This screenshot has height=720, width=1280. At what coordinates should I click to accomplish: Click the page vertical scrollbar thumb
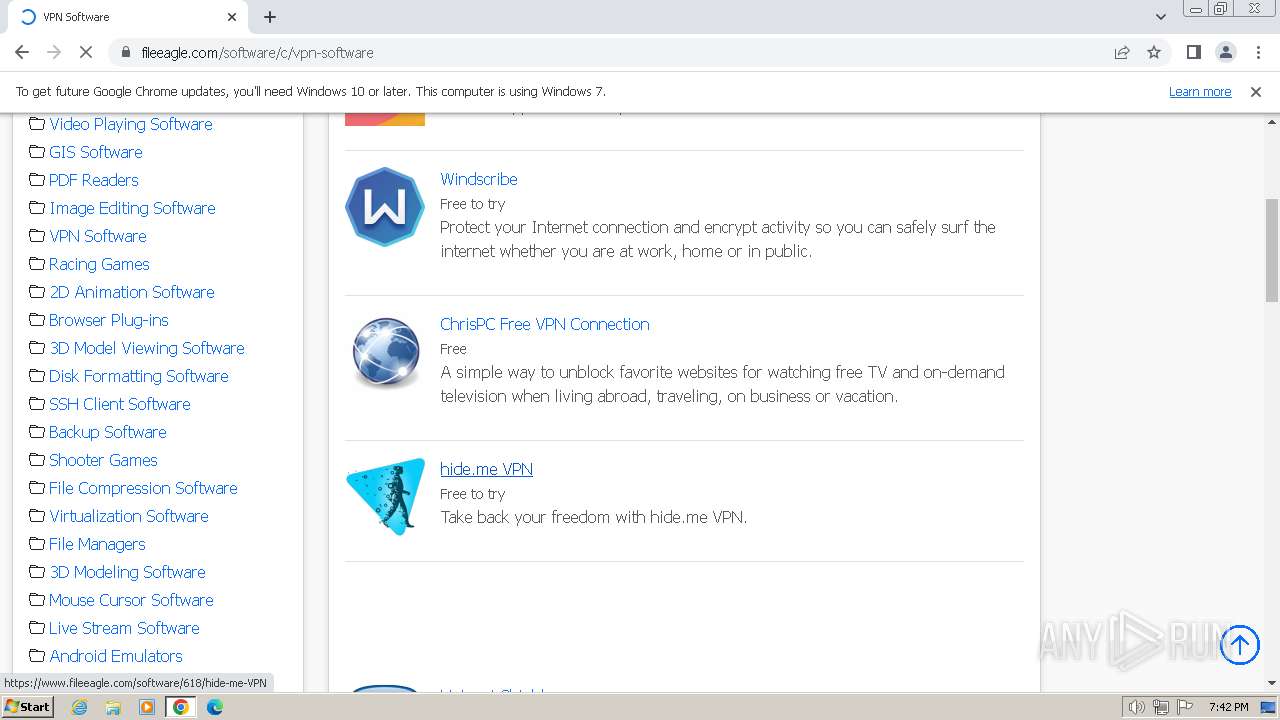pos(1272,250)
